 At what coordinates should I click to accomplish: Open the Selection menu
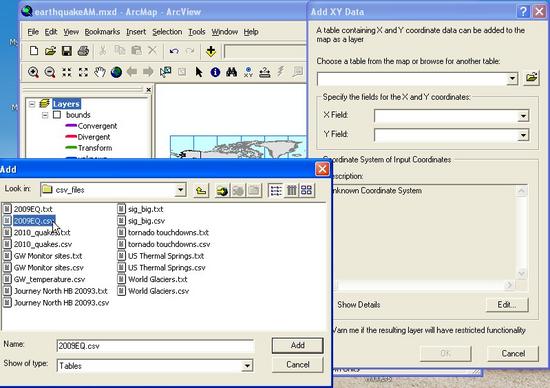(167, 32)
